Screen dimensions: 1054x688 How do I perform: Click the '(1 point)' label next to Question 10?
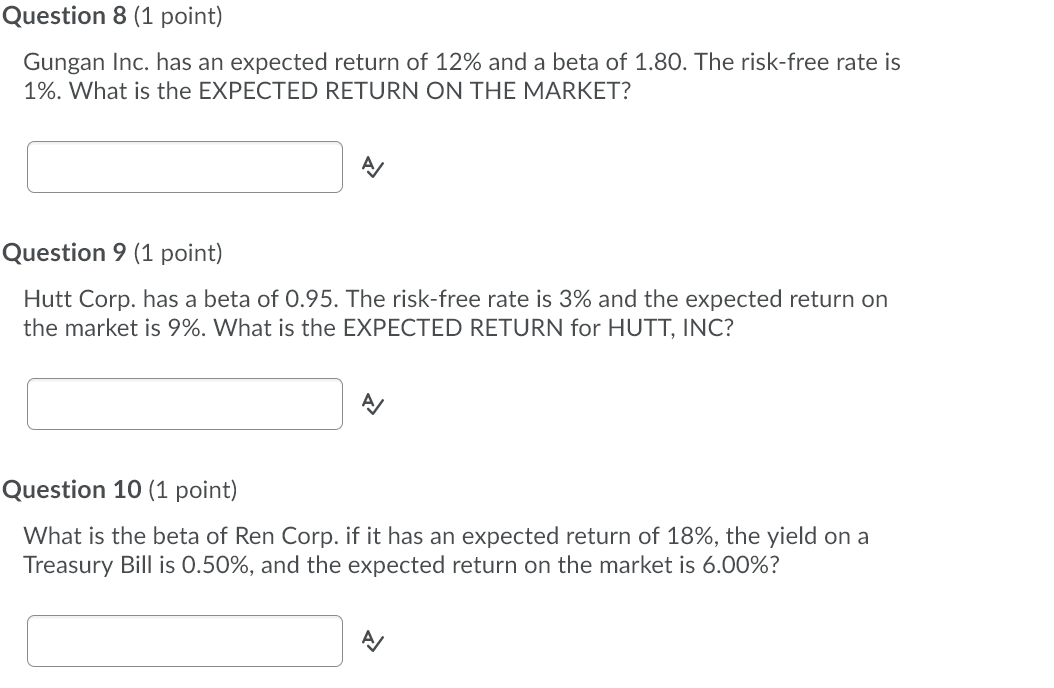point(192,490)
